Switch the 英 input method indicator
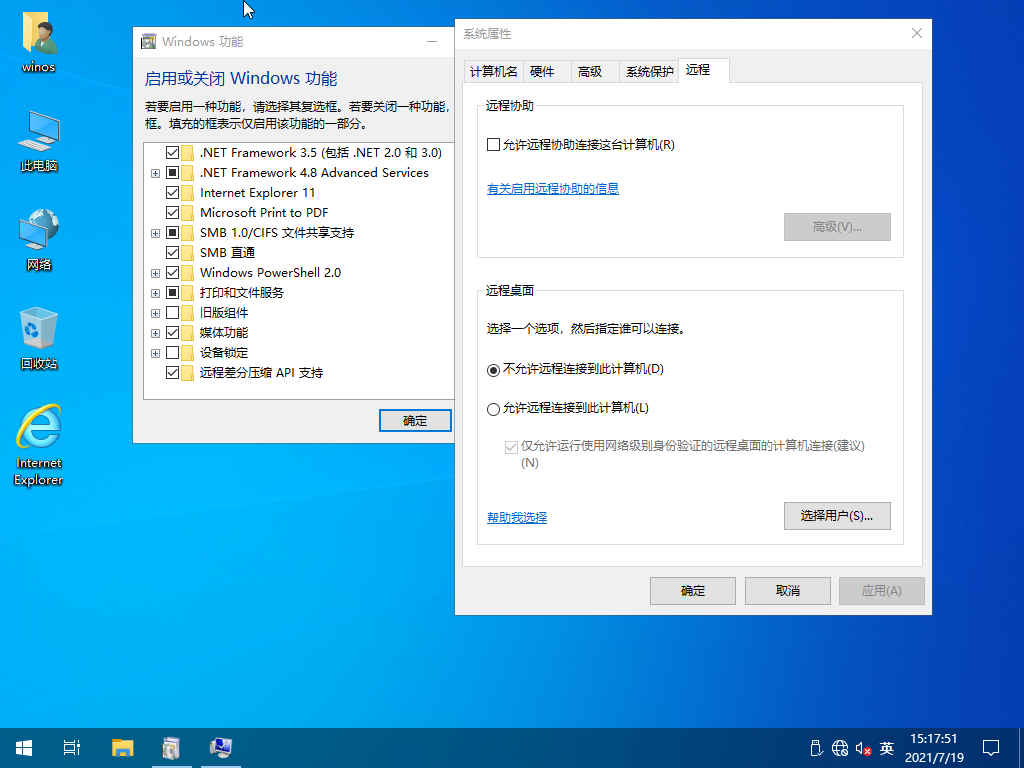Screen dimensions: 1024x768 pyautogui.click(x=886, y=748)
